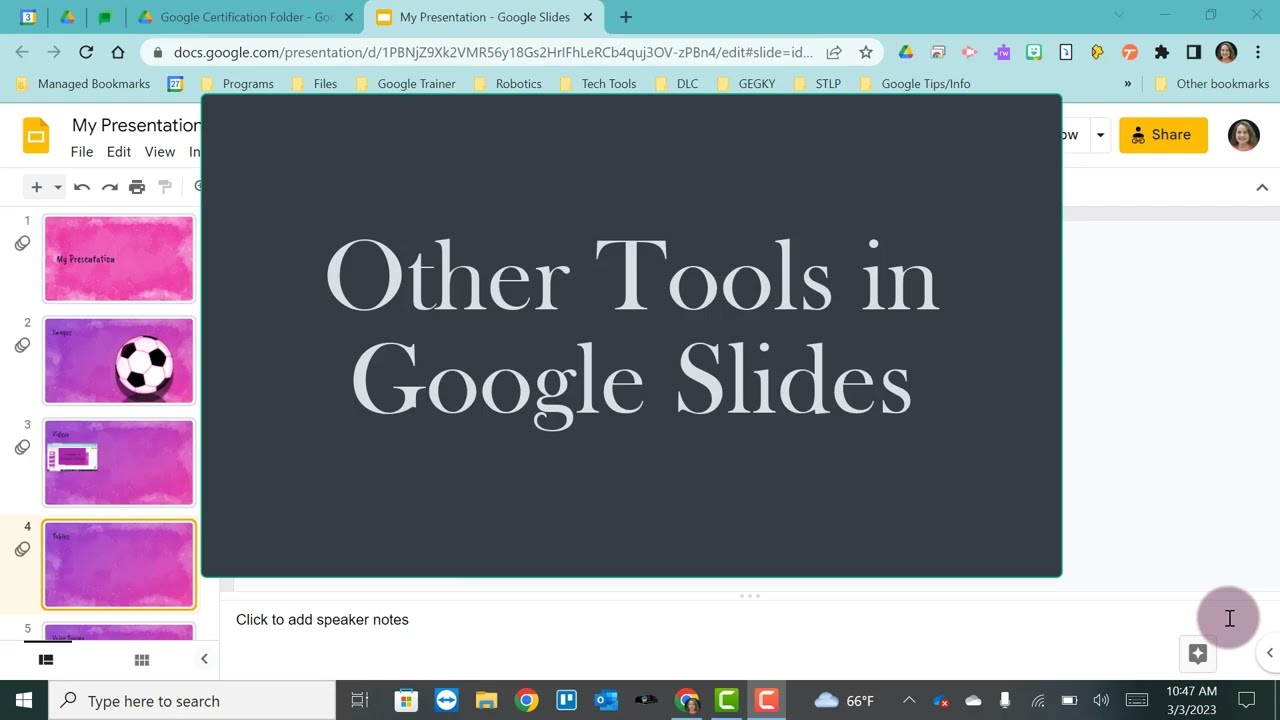1280x720 pixels.
Task: Show hidden system tray icons
Action: [x=909, y=700]
